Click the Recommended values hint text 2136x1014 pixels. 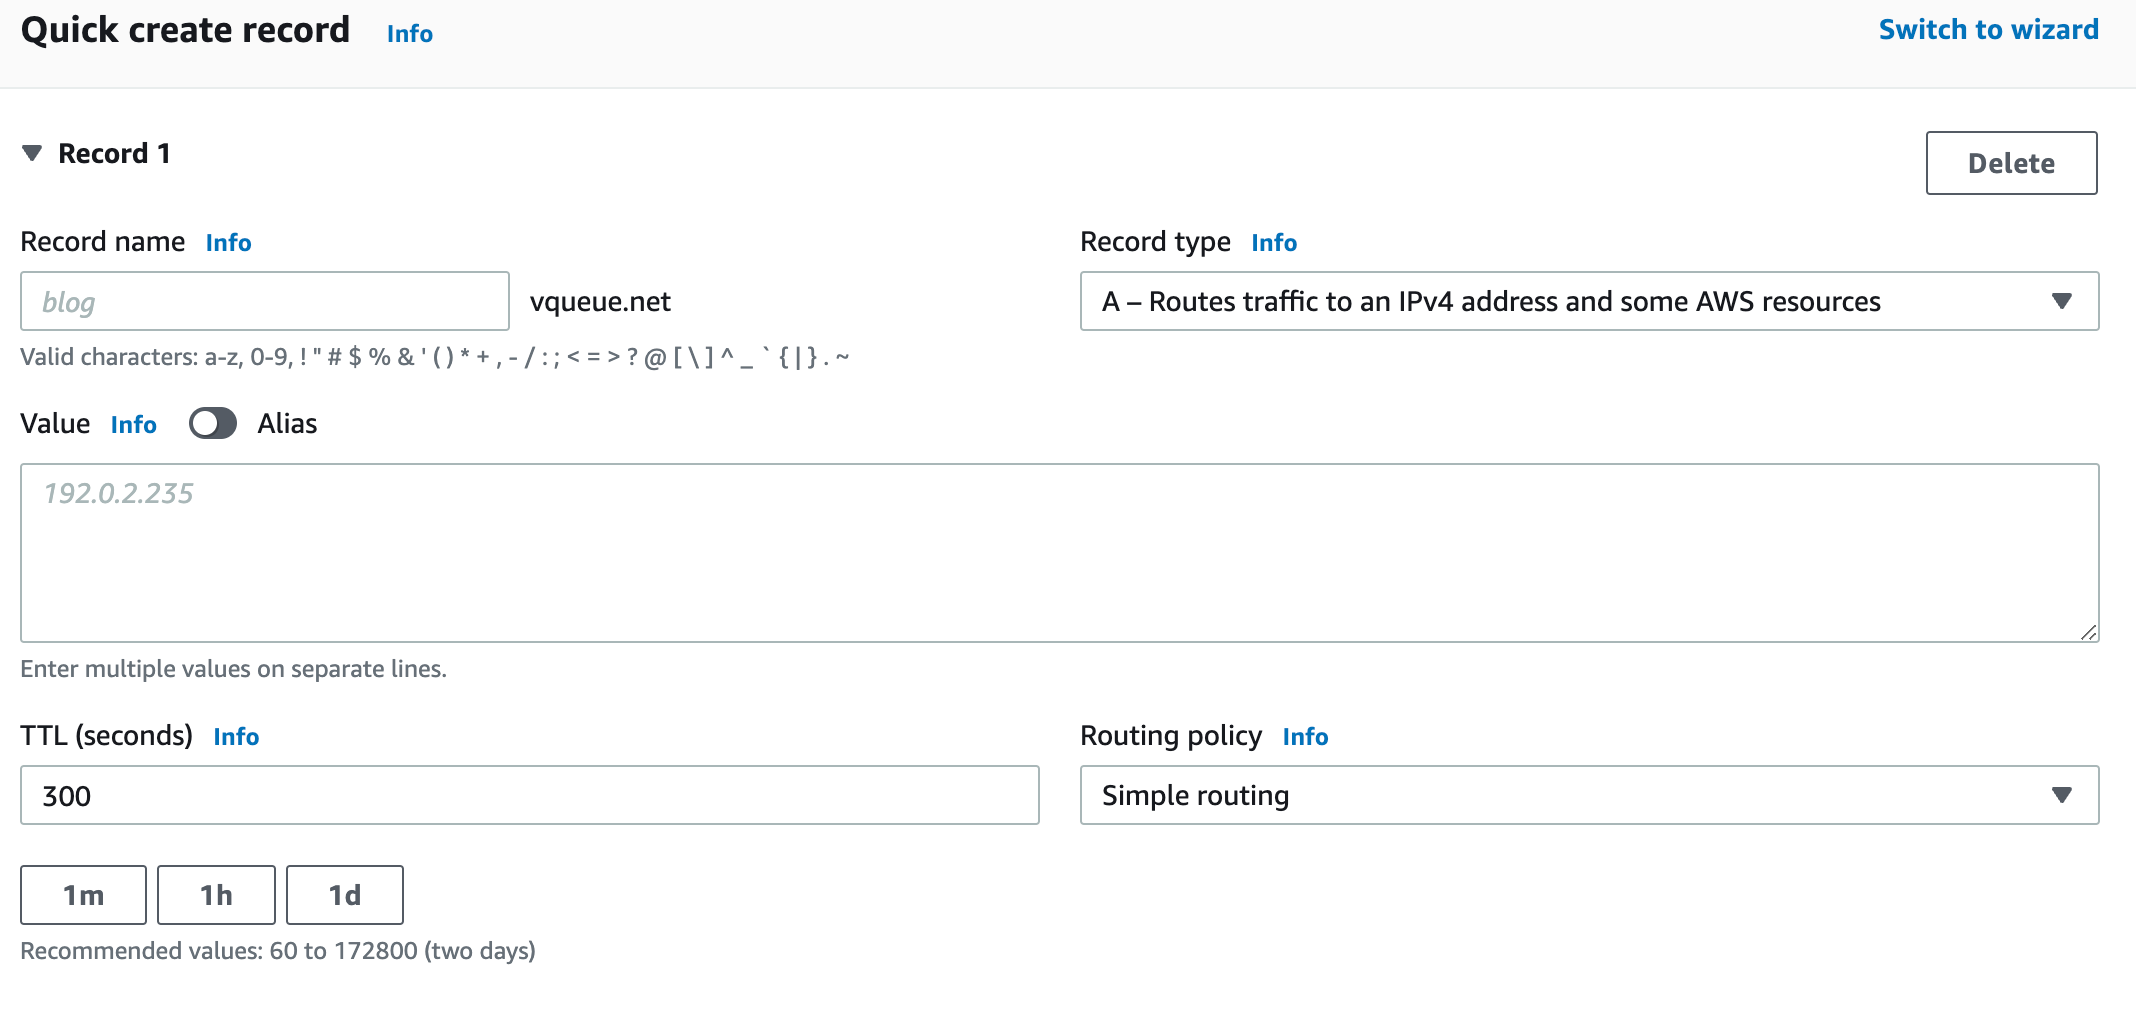(x=278, y=951)
